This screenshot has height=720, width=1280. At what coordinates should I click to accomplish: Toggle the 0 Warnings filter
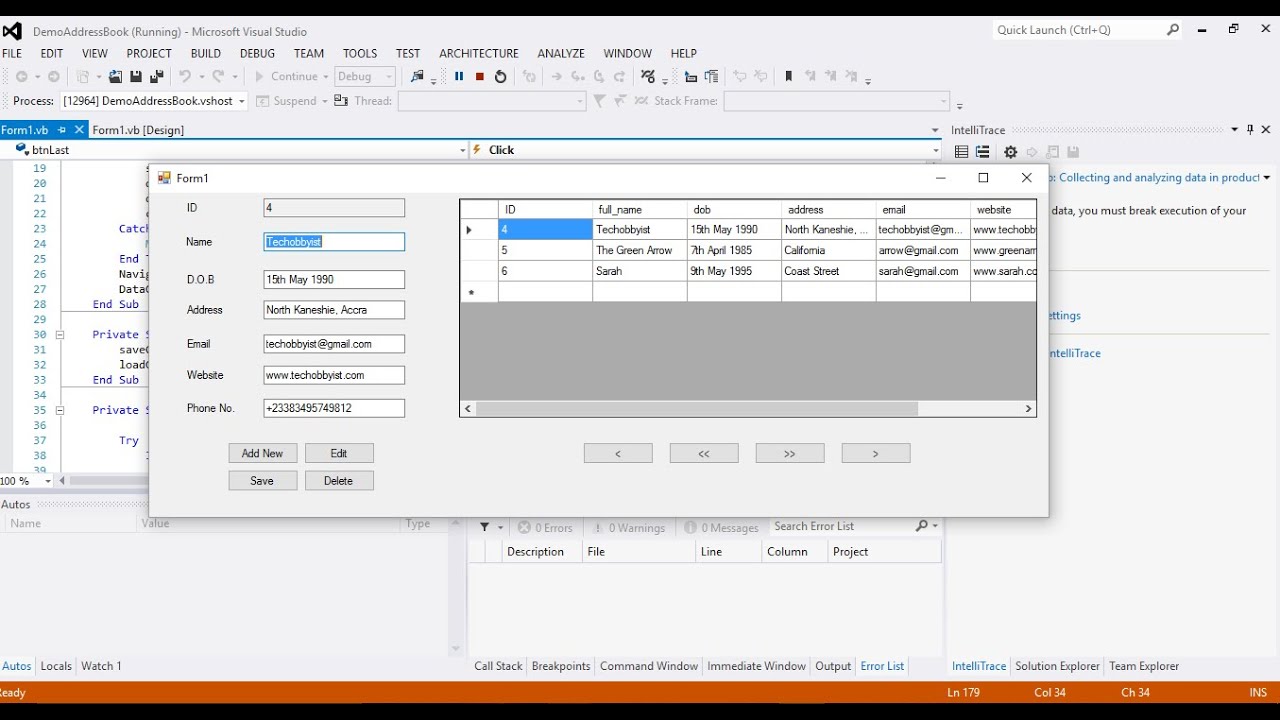[x=628, y=527]
